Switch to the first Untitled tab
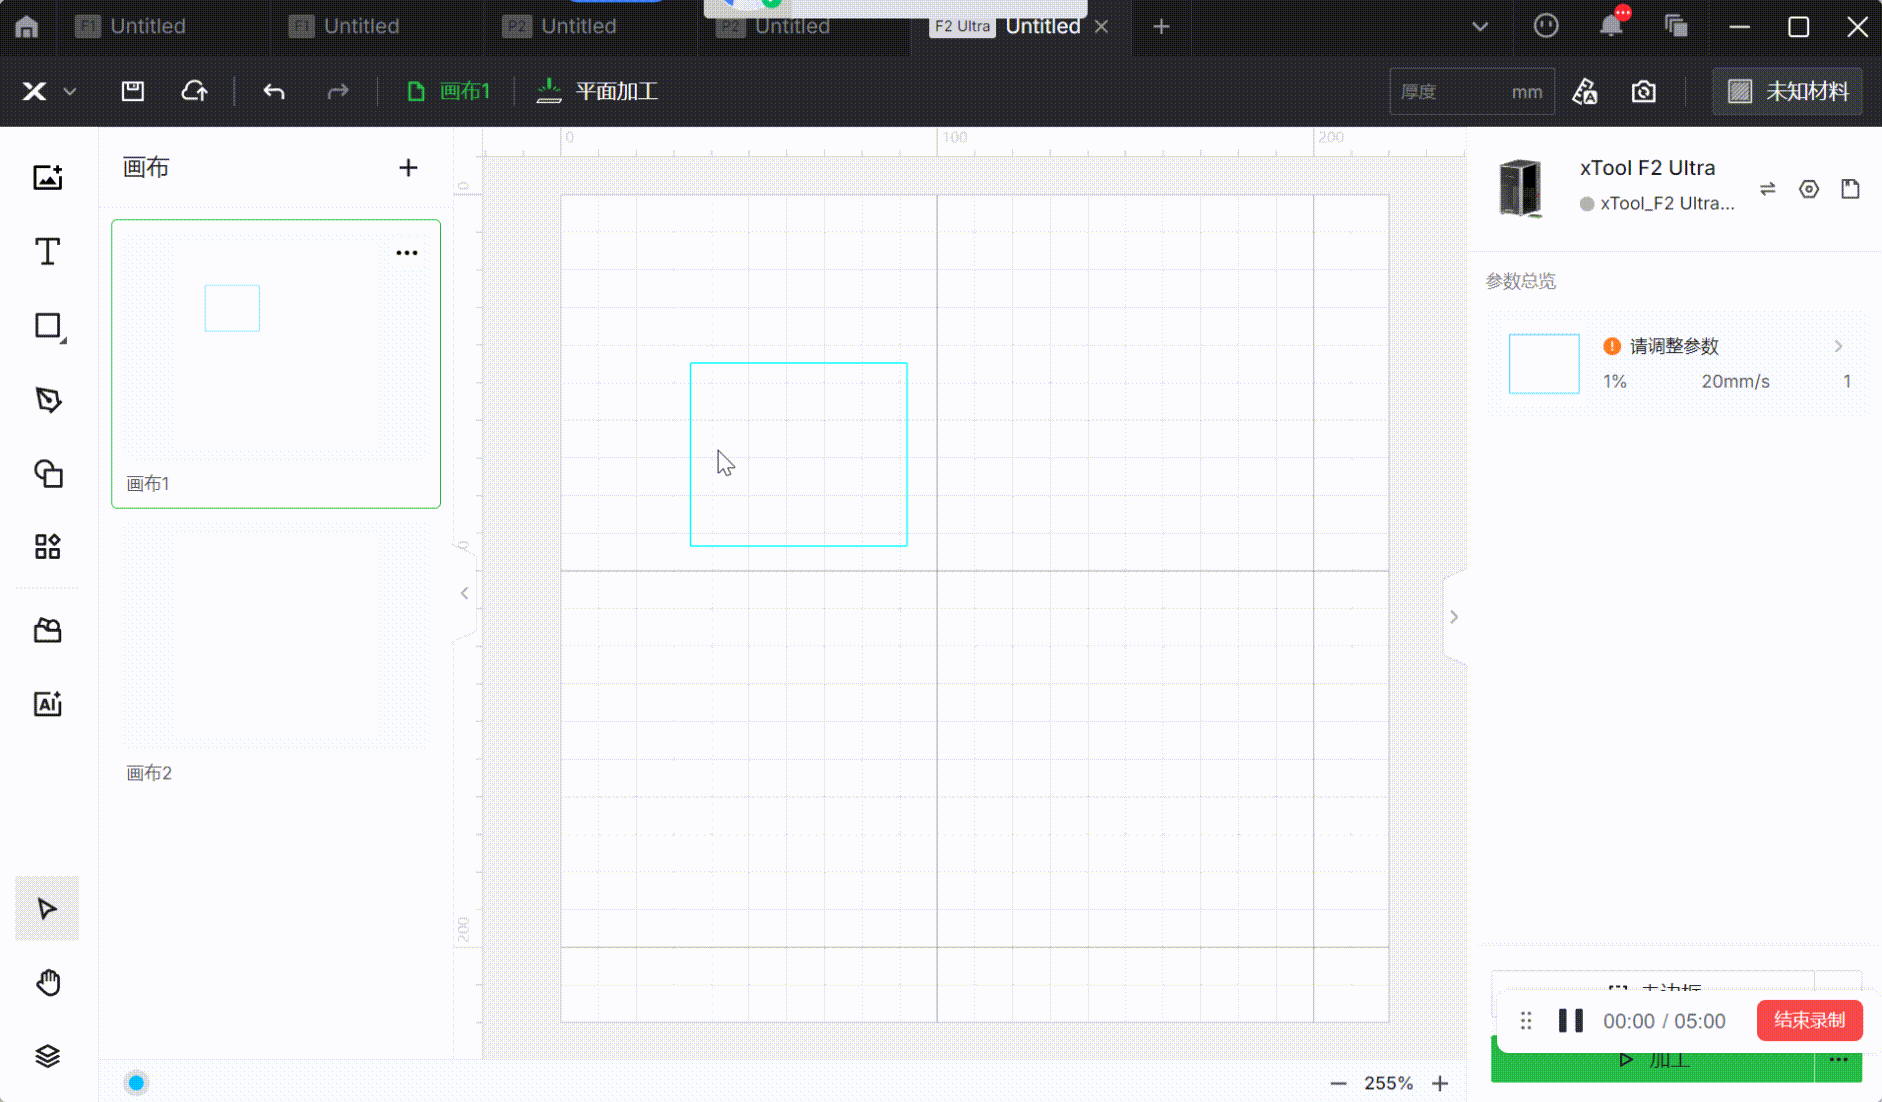Image resolution: width=1882 pixels, height=1102 pixels. [147, 27]
